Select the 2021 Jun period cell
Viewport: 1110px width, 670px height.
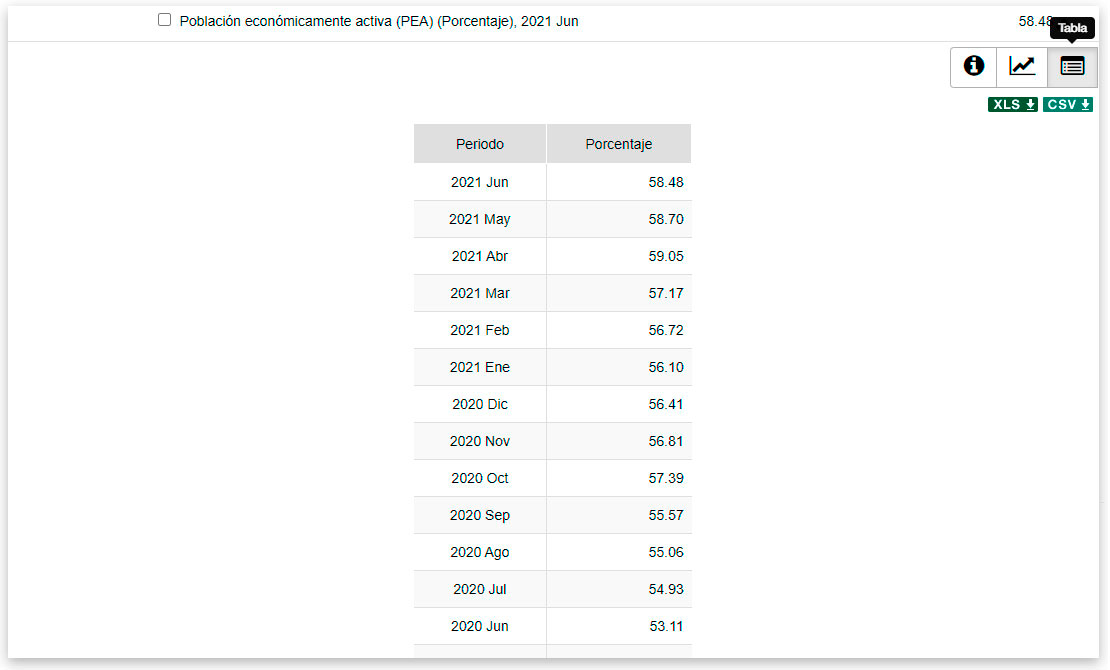480,182
